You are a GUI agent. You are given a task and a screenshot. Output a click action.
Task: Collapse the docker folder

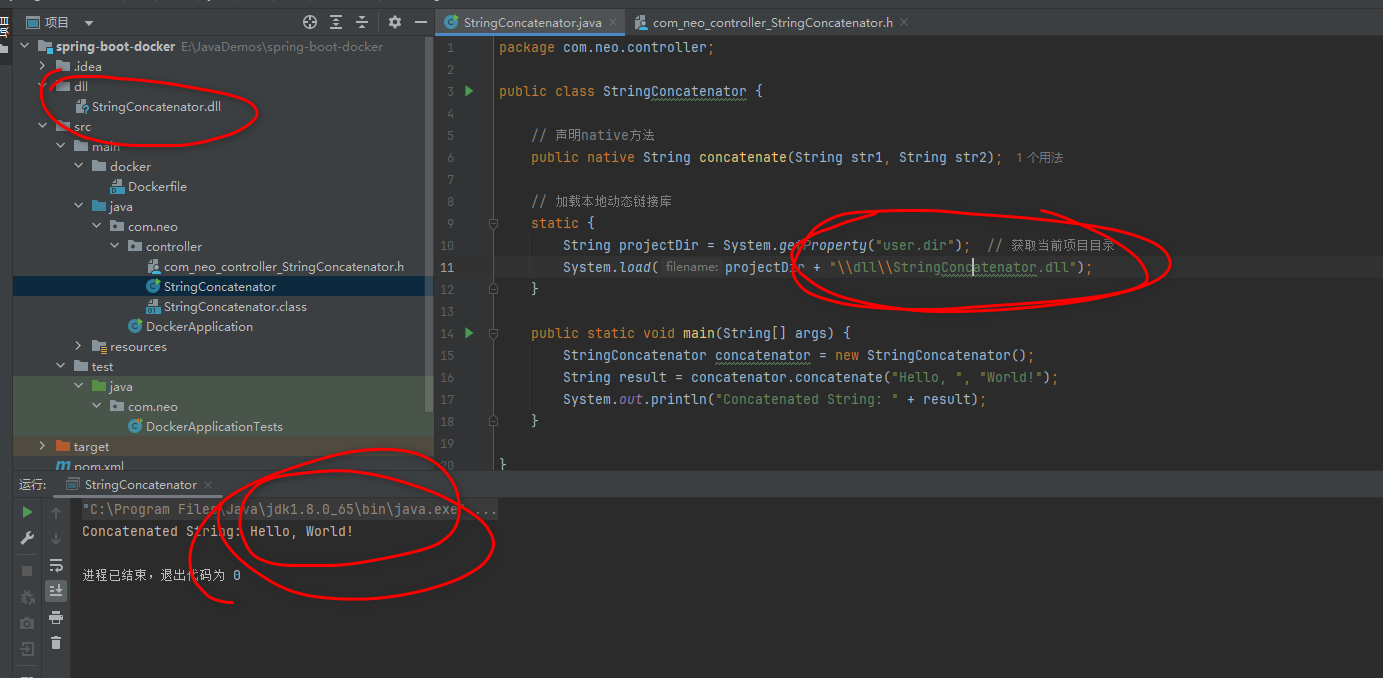click(79, 166)
